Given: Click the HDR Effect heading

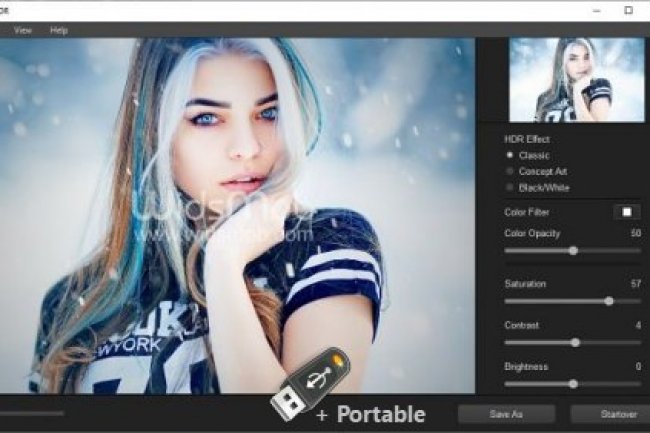Looking at the screenshot, I should pos(527,139).
